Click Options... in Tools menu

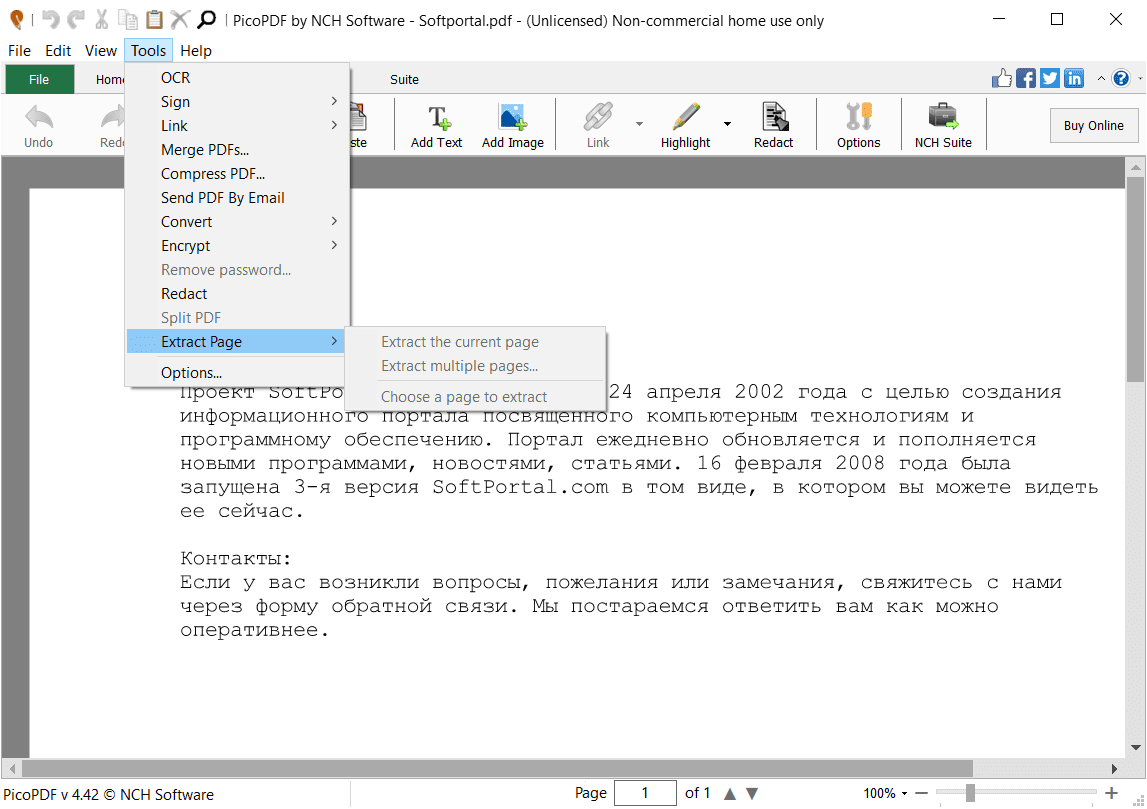(x=237, y=372)
